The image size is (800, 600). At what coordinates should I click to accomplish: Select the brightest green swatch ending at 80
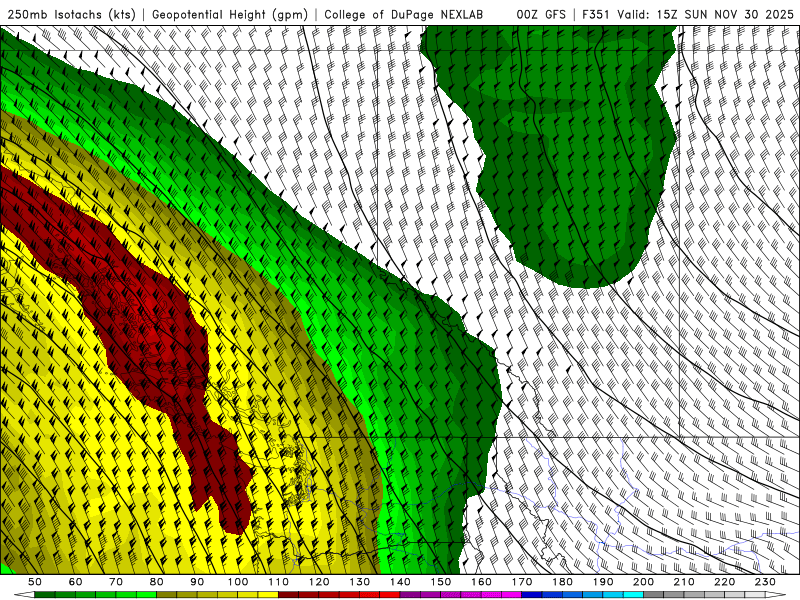click(x=146, y=594)
